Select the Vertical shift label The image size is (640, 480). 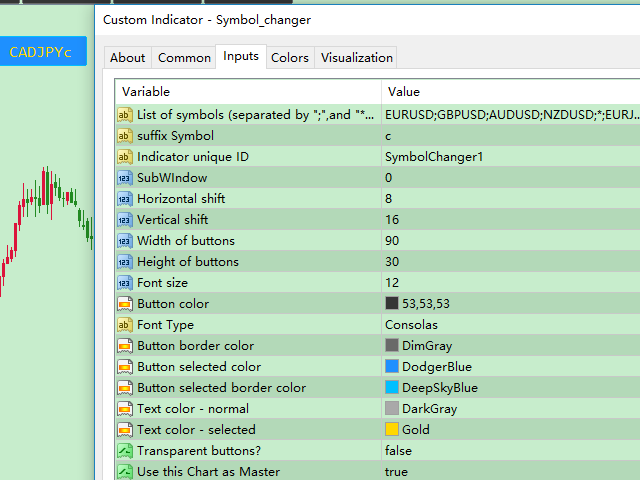pyautogui.click(x=173, y=220)
